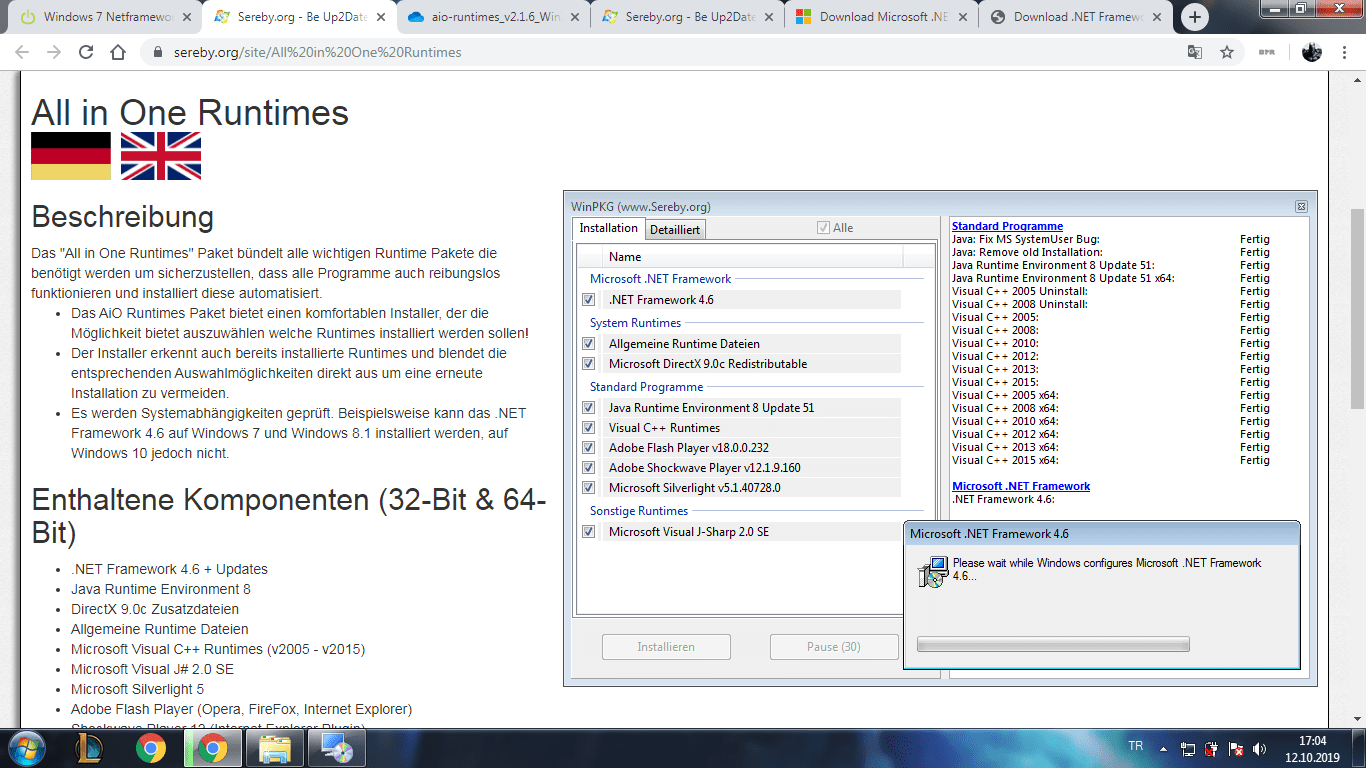Open a new browser tab
Screen dimensions: 1366x768
1194,17
